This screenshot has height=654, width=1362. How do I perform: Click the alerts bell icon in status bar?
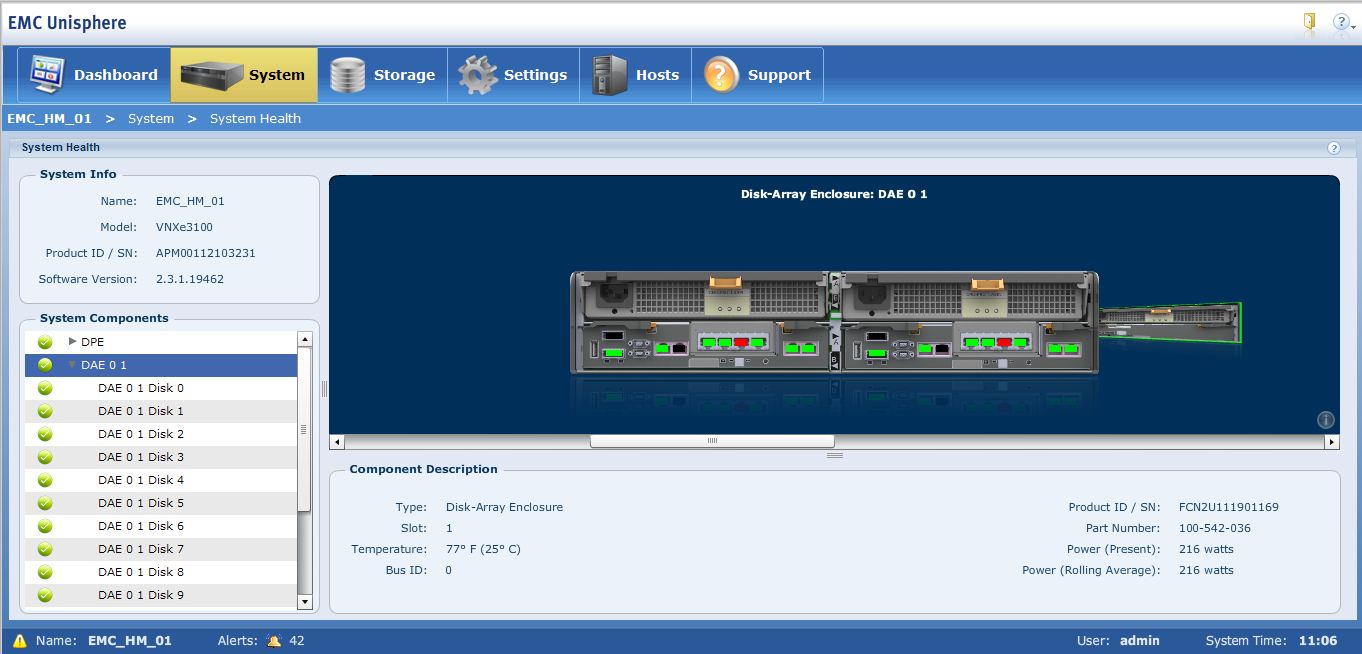point(274,641)
